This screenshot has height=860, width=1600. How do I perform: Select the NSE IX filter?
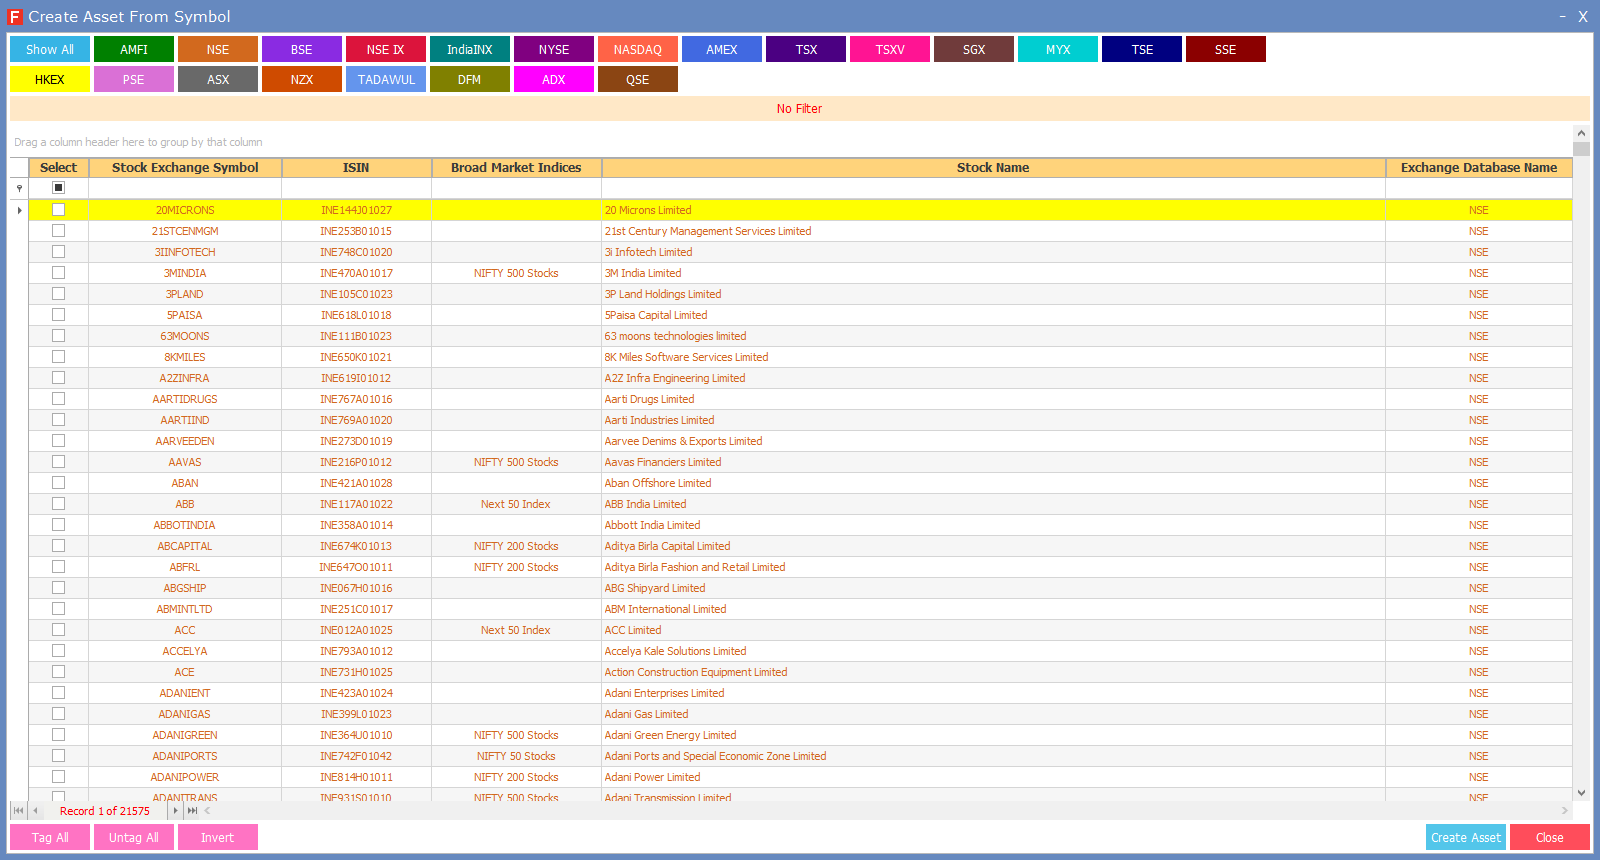point(386,49)
